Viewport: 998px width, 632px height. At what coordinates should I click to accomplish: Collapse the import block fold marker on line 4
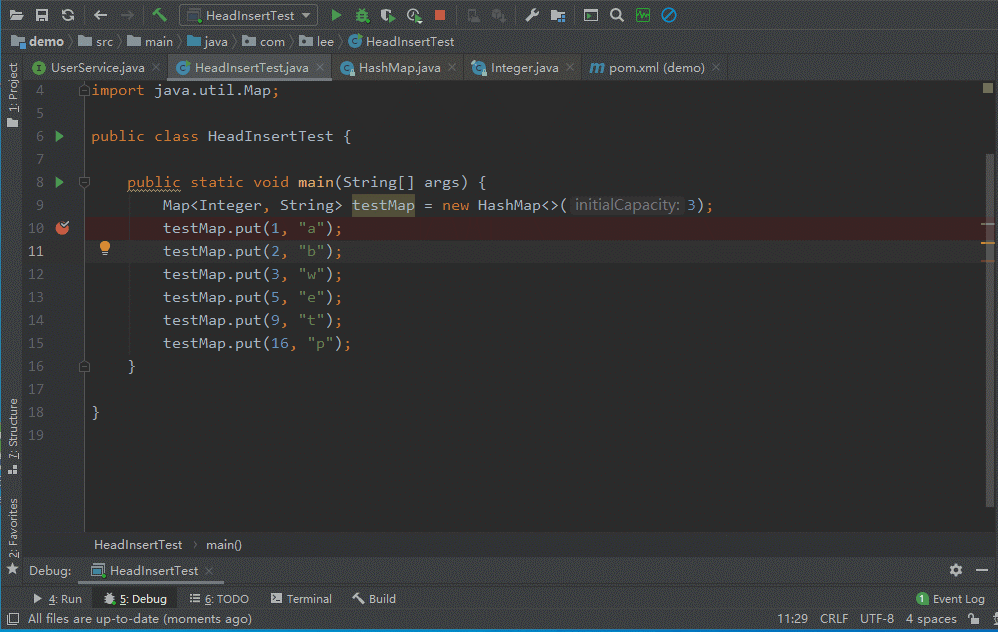[84, 90]
